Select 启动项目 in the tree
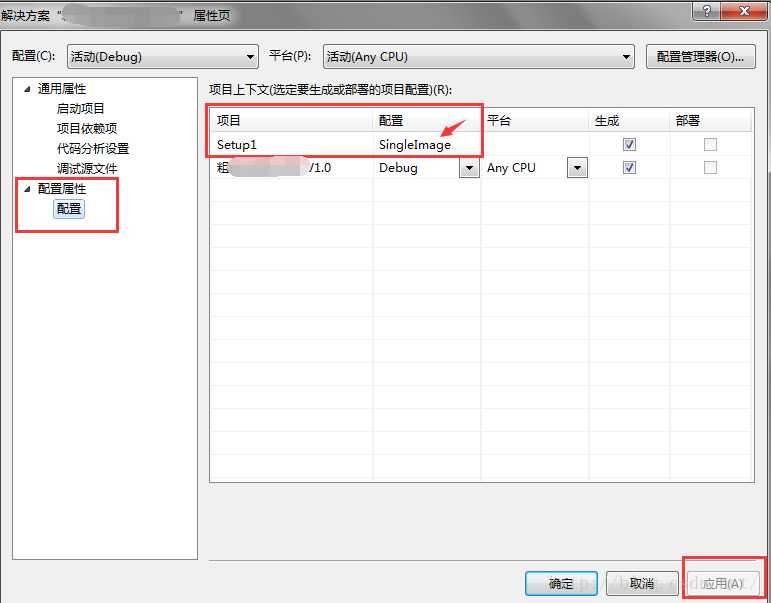Screen dimensions: 771x603 pos(81,109)
